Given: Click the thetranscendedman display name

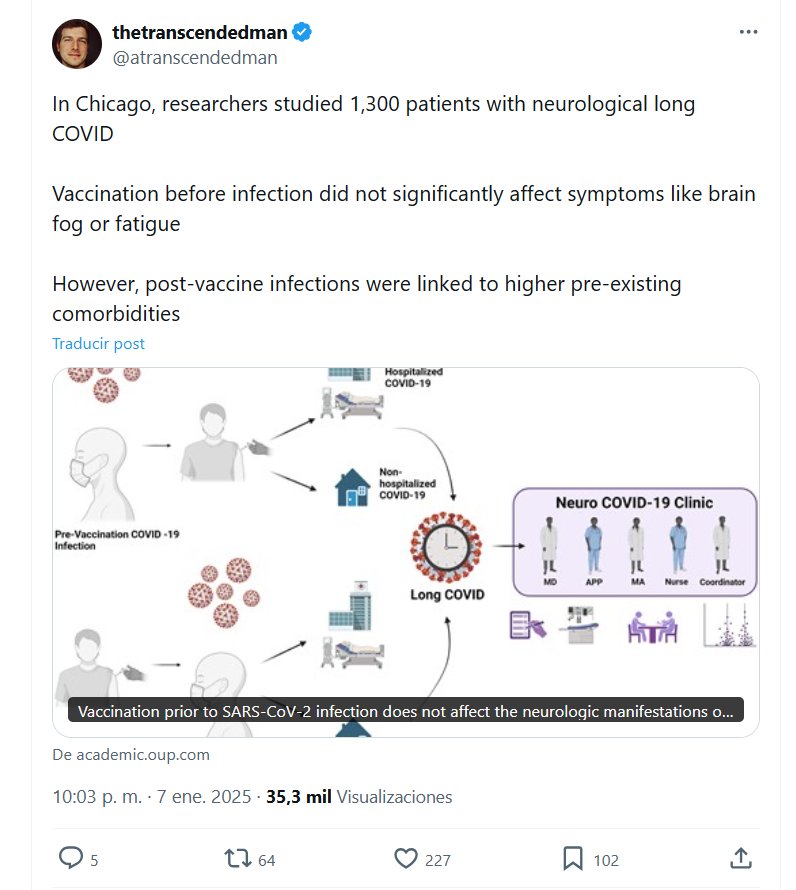Looking at the screenshot, I should click(200, 32).
